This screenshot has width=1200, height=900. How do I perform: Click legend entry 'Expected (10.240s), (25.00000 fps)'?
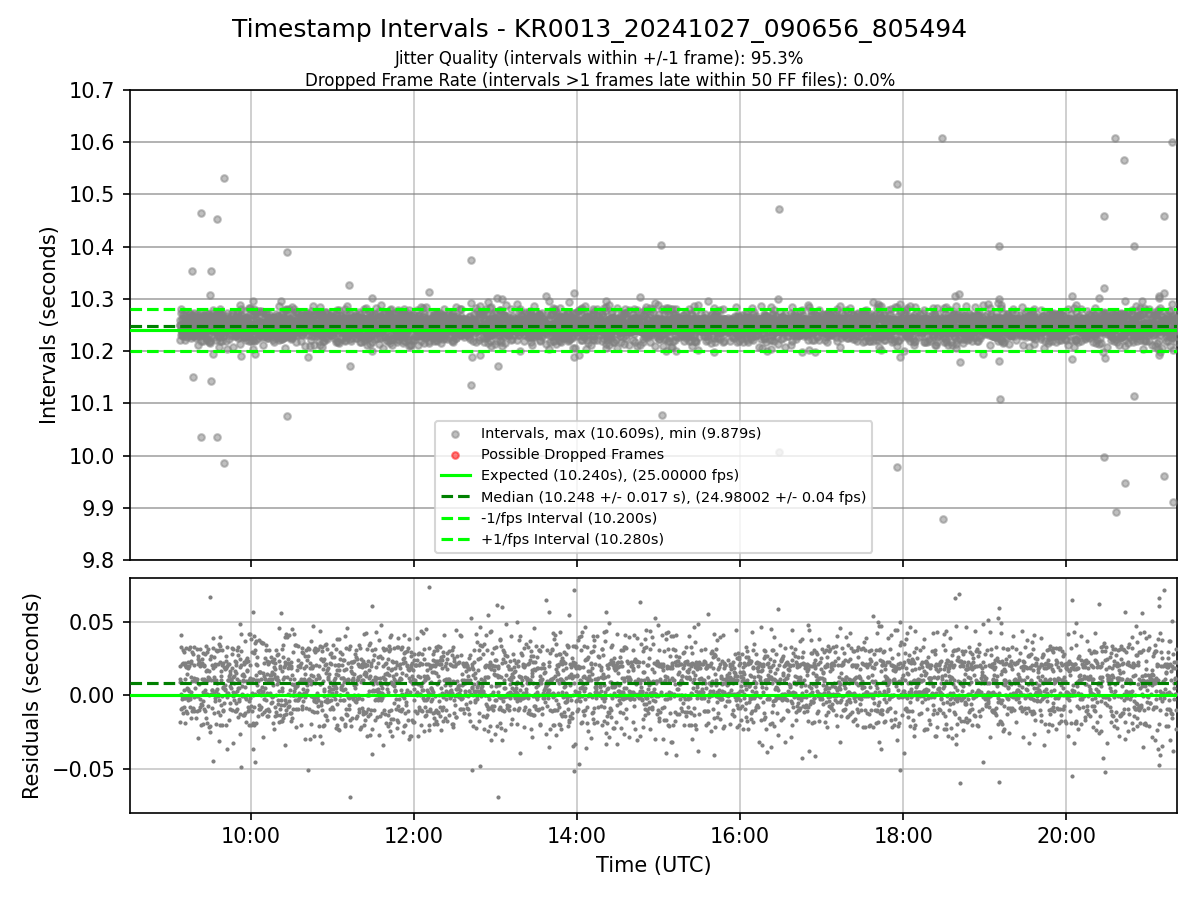click(x=610, y=475)
